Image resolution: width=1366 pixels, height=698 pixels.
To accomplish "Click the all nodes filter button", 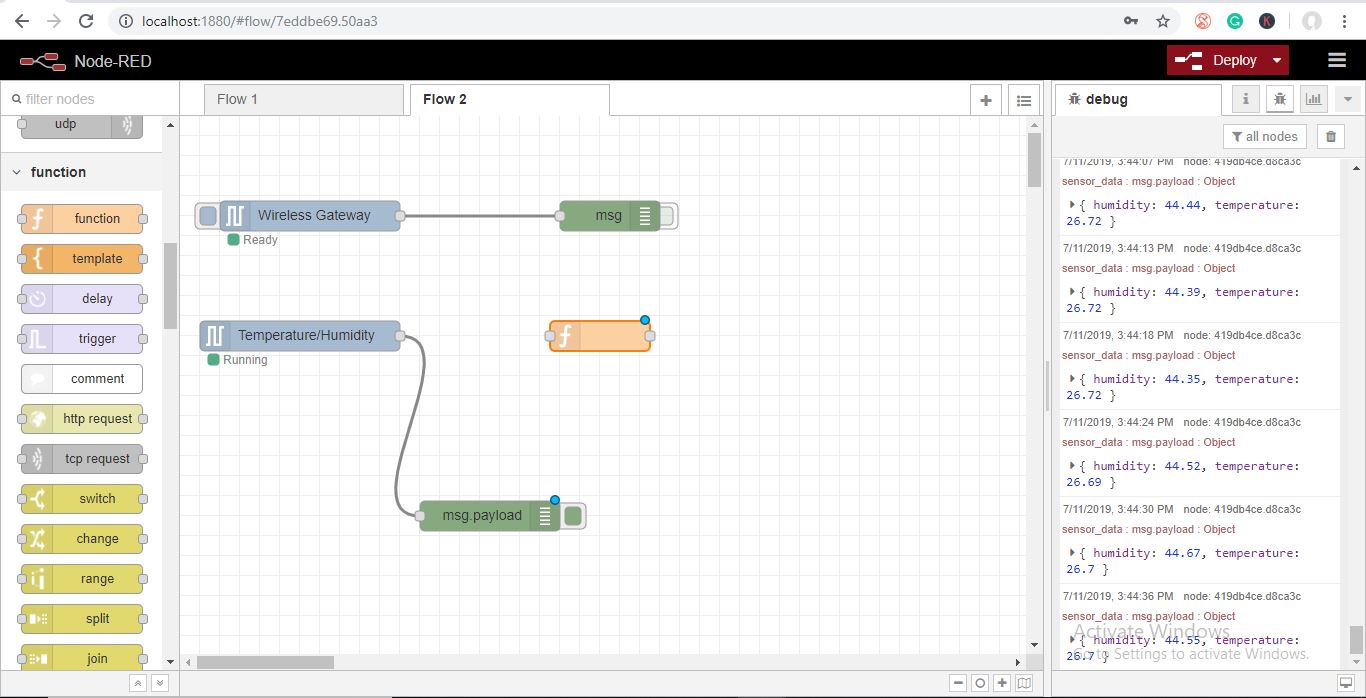I will [x=1264, y=137].
